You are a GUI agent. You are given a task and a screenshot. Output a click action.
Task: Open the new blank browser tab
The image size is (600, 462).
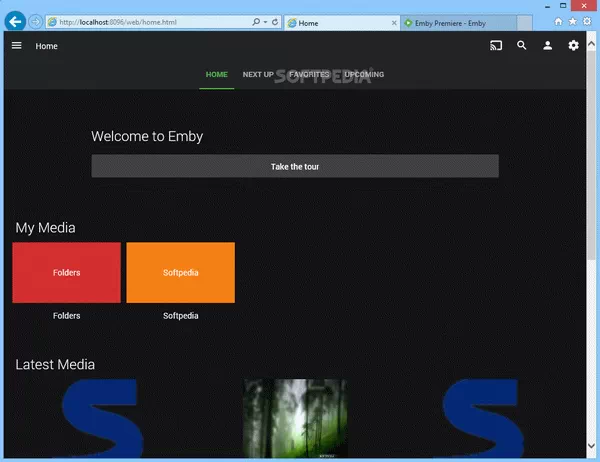[524, 23]
